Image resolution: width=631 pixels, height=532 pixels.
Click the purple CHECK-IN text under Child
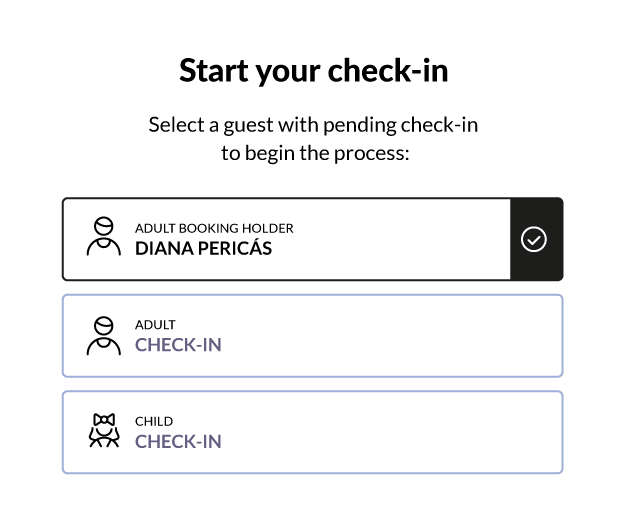(178, 441)
